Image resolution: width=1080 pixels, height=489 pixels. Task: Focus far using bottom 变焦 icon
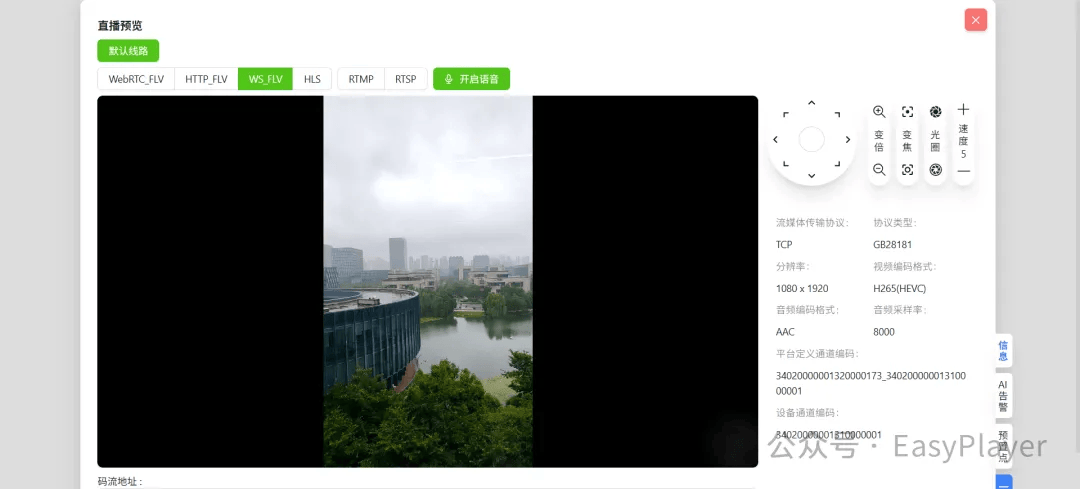tap(908, 169)
